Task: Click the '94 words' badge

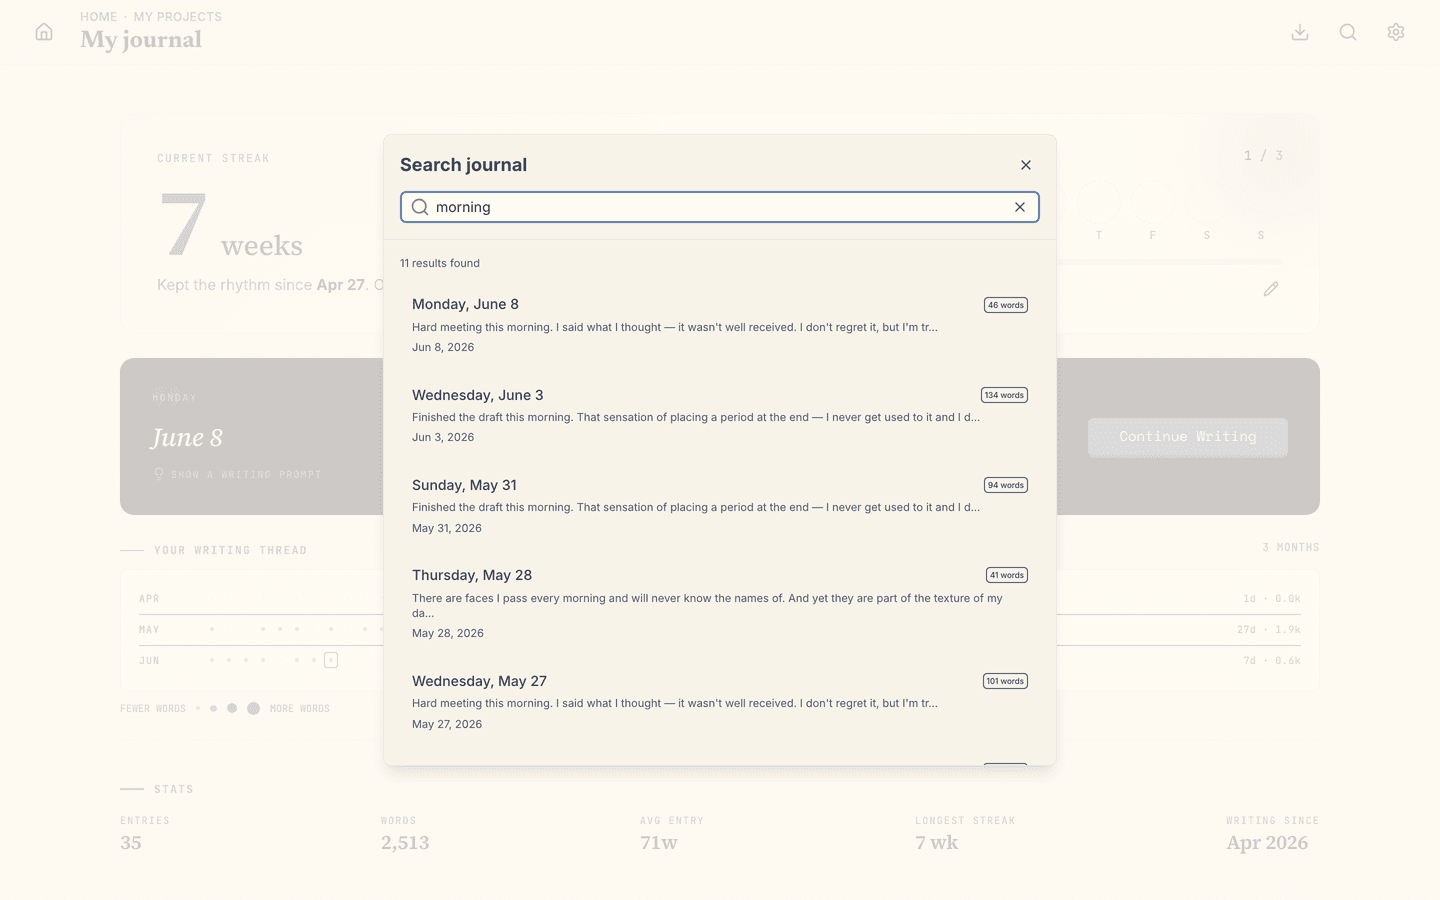Action: pyautogui.click(x=1006, y=485)
